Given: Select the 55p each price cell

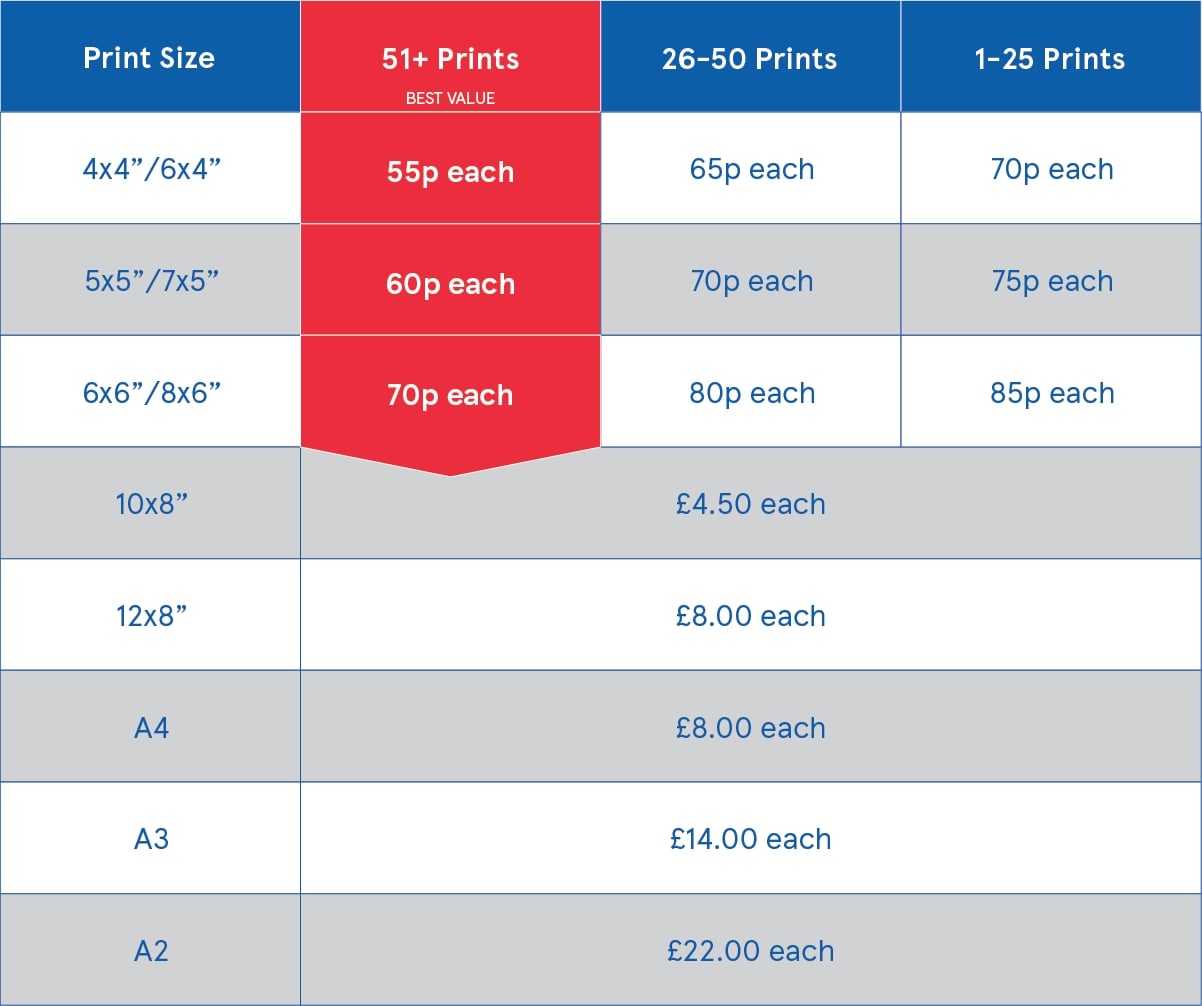Looking at the screenshot, I should click(450, 168).
